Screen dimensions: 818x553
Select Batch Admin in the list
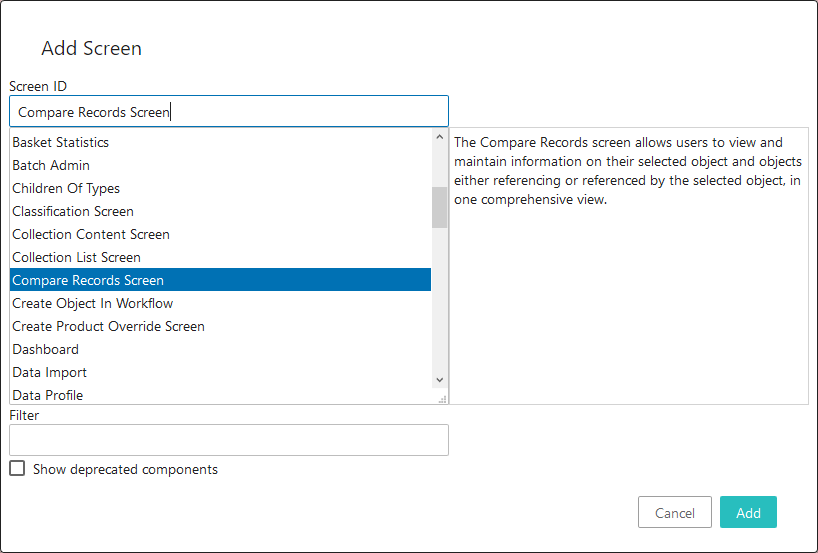pyautogui.click(x=220, y=165)
